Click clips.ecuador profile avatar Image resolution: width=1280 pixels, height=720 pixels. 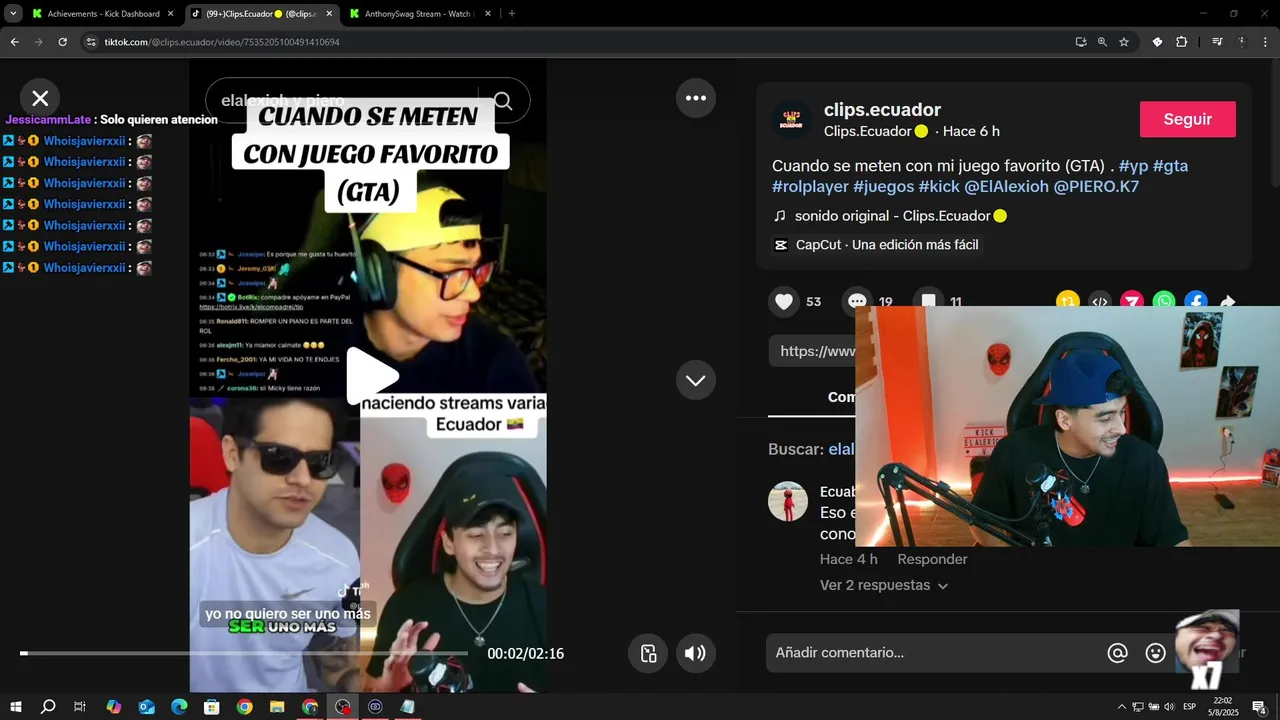coord(791,119)
